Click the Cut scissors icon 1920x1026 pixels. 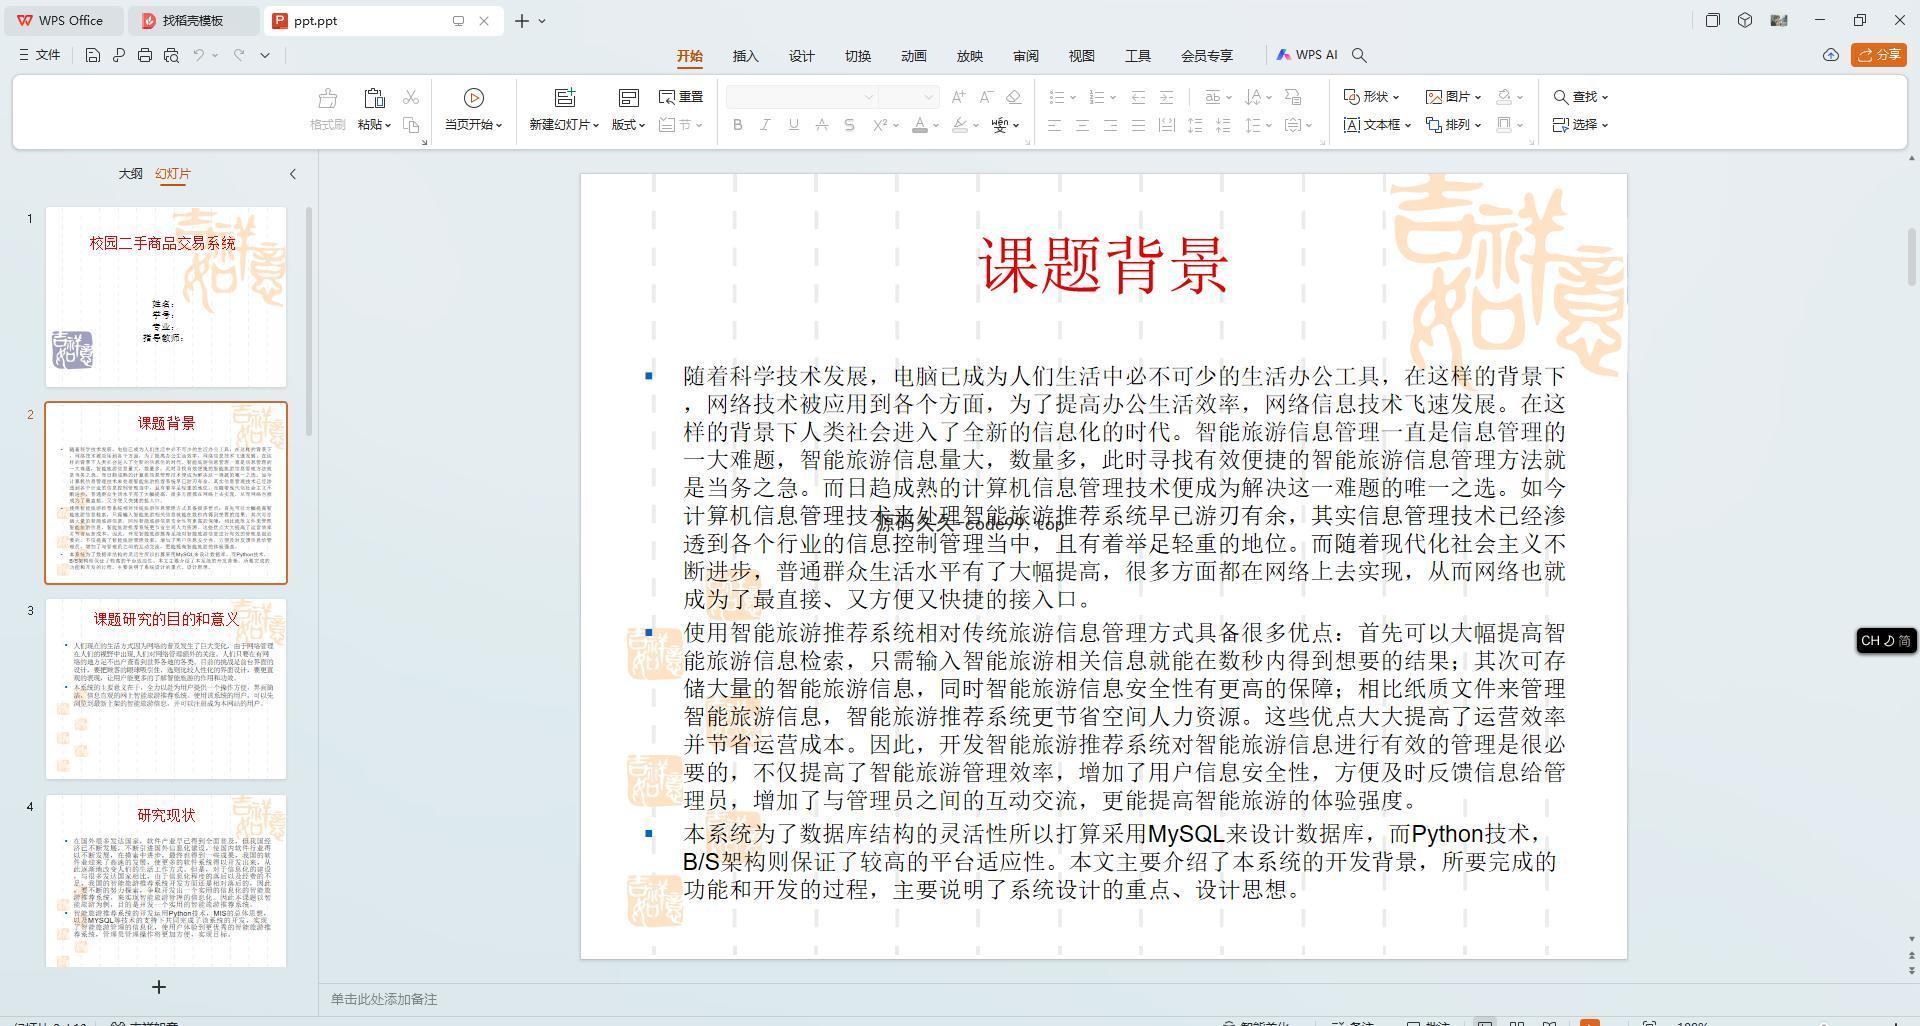tap(411, 97)
